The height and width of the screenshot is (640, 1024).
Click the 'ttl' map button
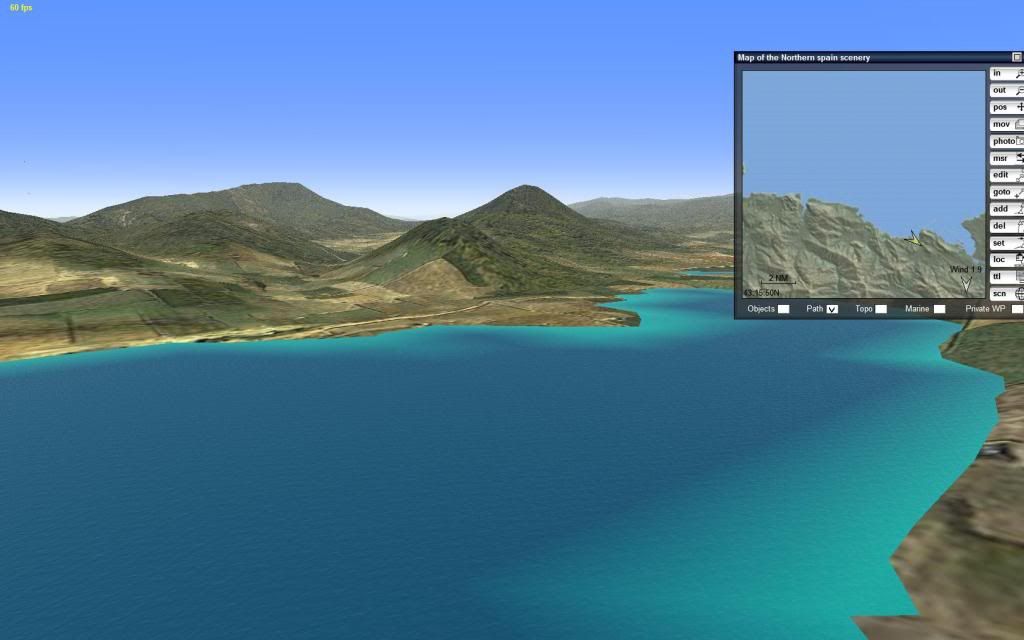click(1007, 277)
